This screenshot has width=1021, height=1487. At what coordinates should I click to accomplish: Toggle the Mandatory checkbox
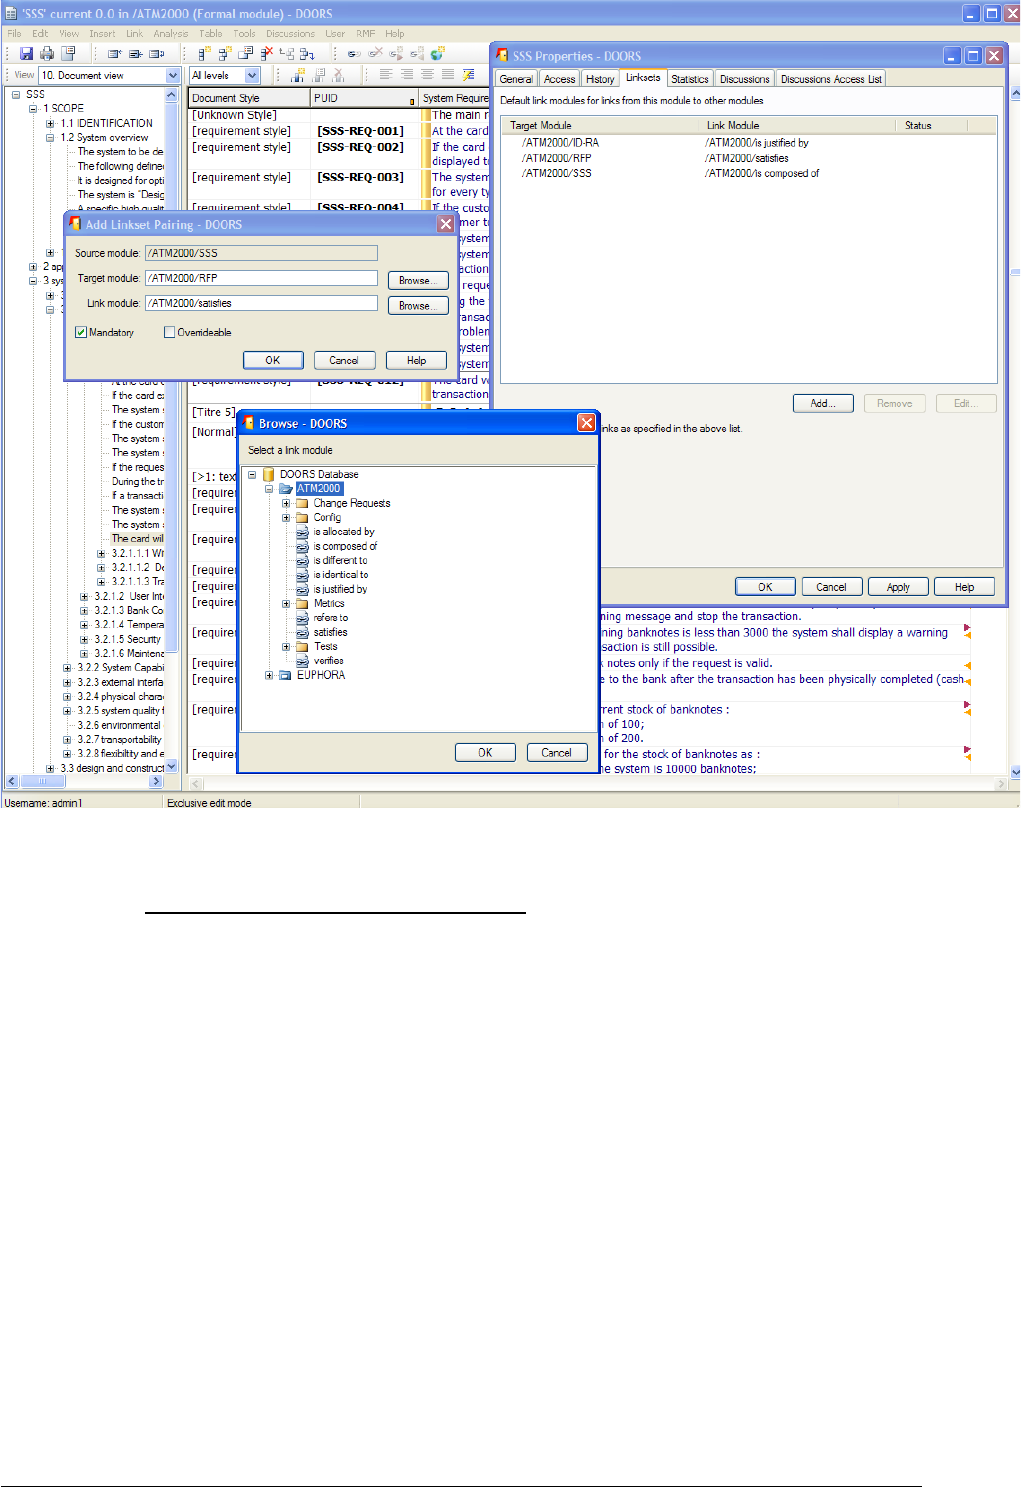81,332
